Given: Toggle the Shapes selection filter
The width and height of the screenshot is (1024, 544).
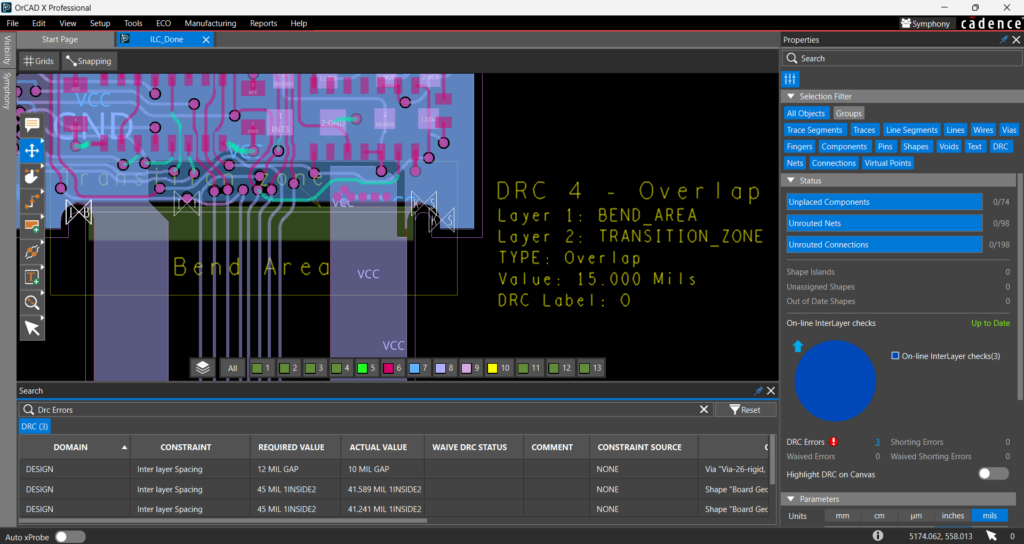Looking at the screenshot, I should 916,146.
